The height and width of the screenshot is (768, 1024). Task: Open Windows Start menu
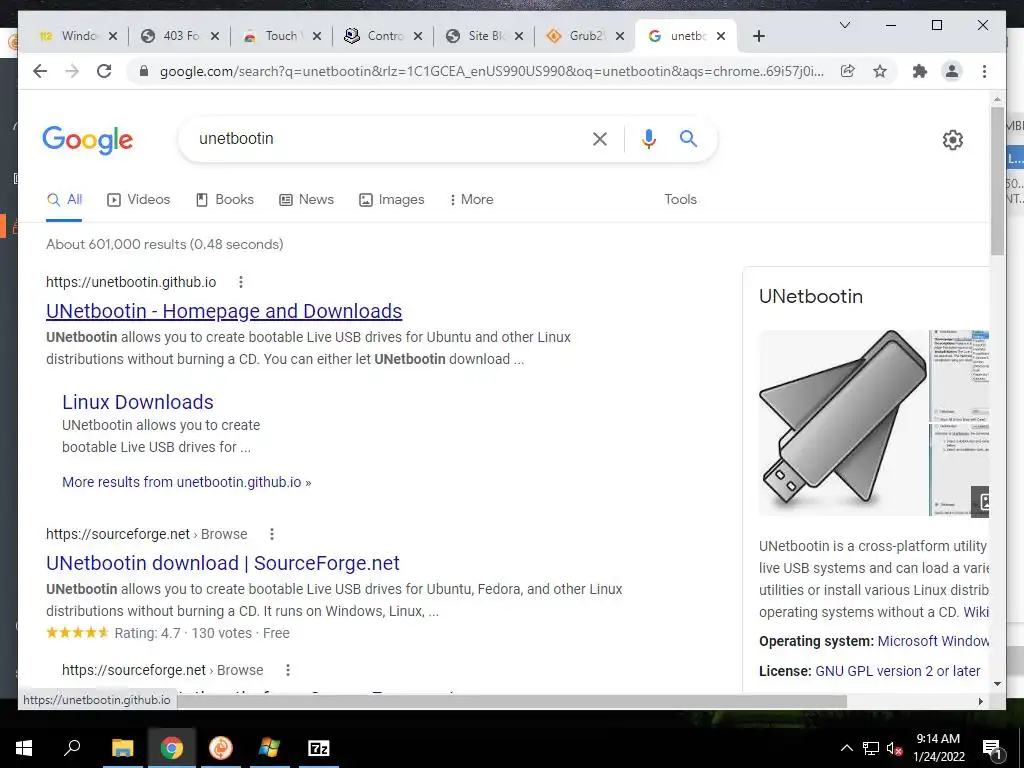point(24,748)
